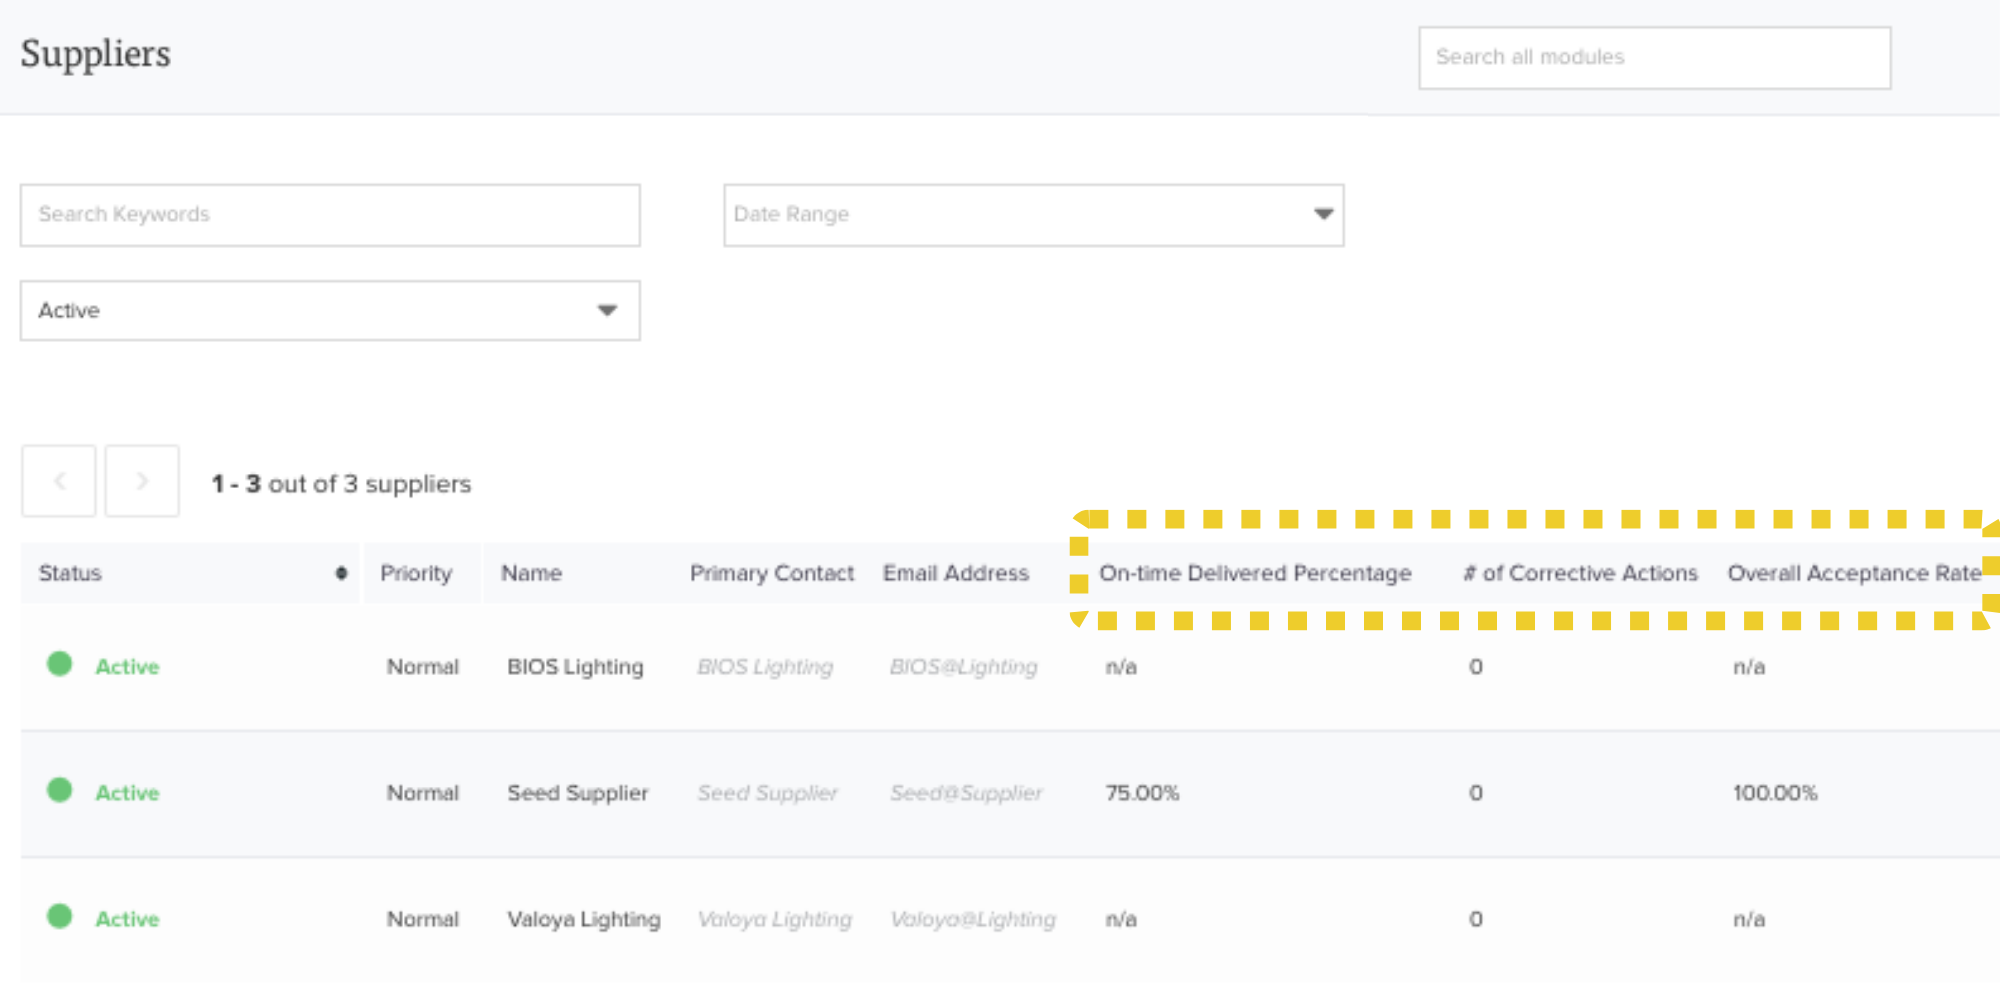Click the Status column sort icon
This screenshot has width=2000, height=1000.
click(x=341, y=573)
